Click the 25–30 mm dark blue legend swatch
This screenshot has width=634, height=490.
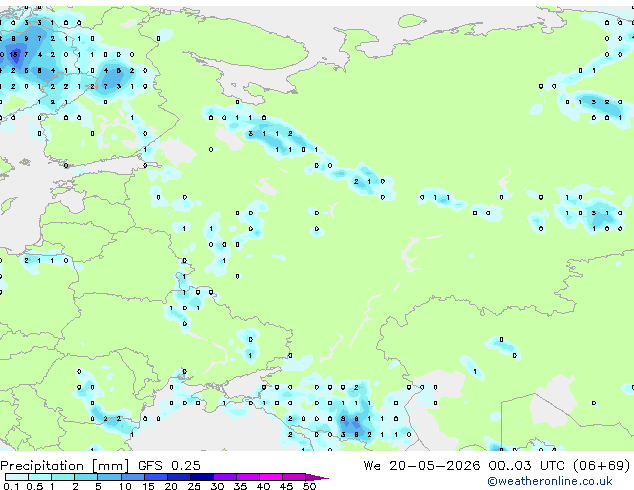click(x=202, y=477)
